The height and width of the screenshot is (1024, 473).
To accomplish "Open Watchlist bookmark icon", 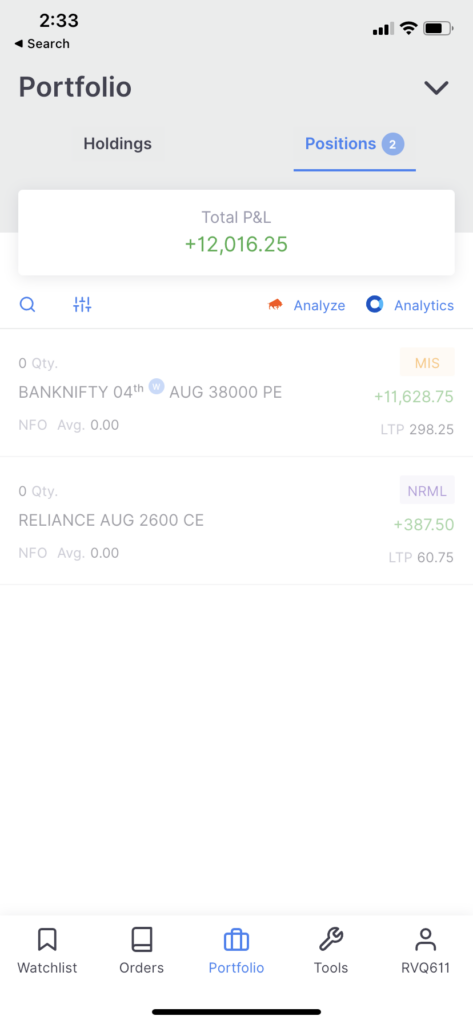I will (x=47, y=940).
